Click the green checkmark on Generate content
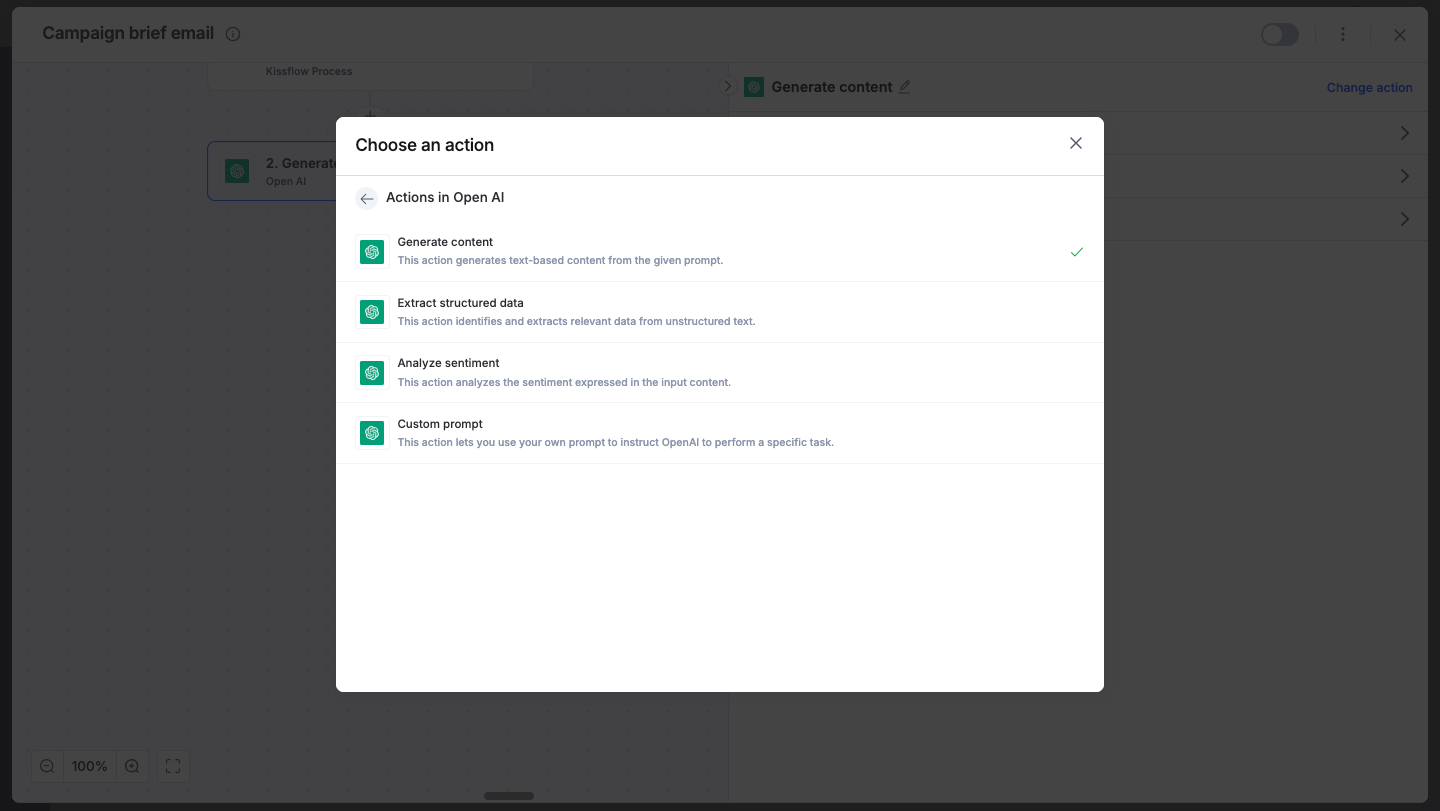 point(1077,252)
